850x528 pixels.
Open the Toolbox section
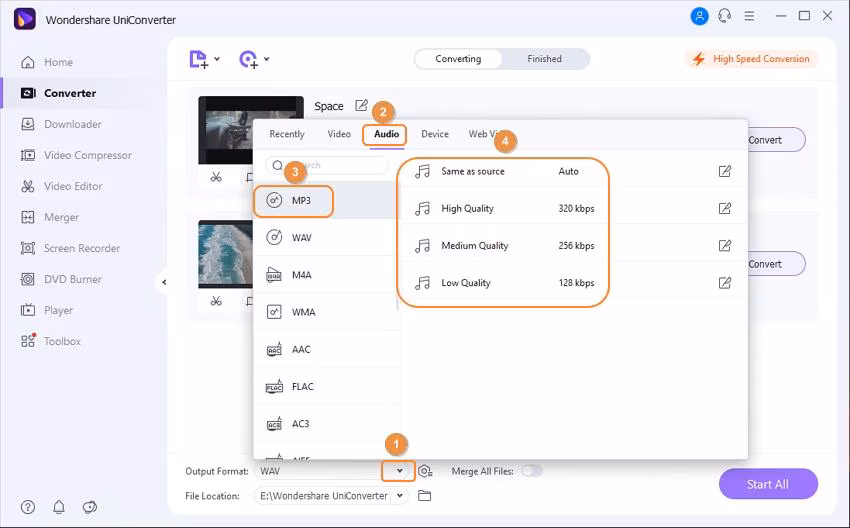click(x=50, y=341)
